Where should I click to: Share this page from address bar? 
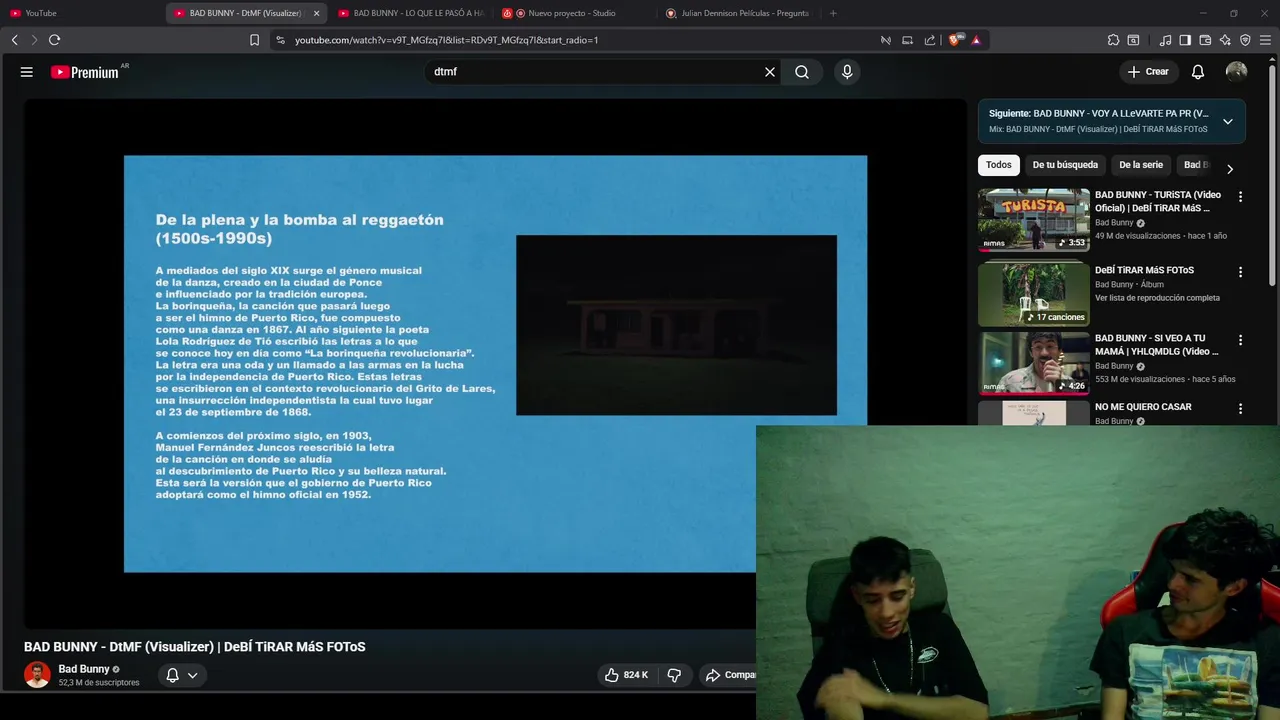point(930,40)
